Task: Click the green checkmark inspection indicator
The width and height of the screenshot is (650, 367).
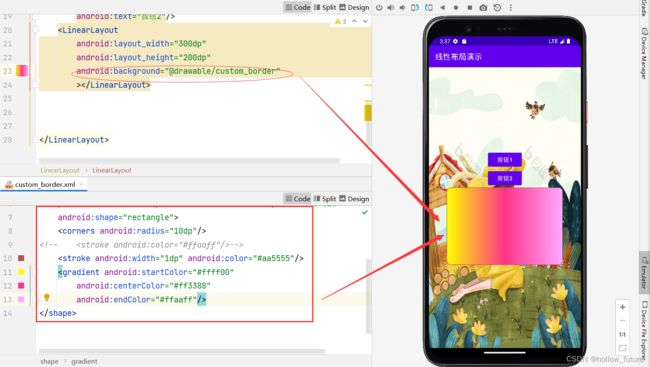Action: 364,212
